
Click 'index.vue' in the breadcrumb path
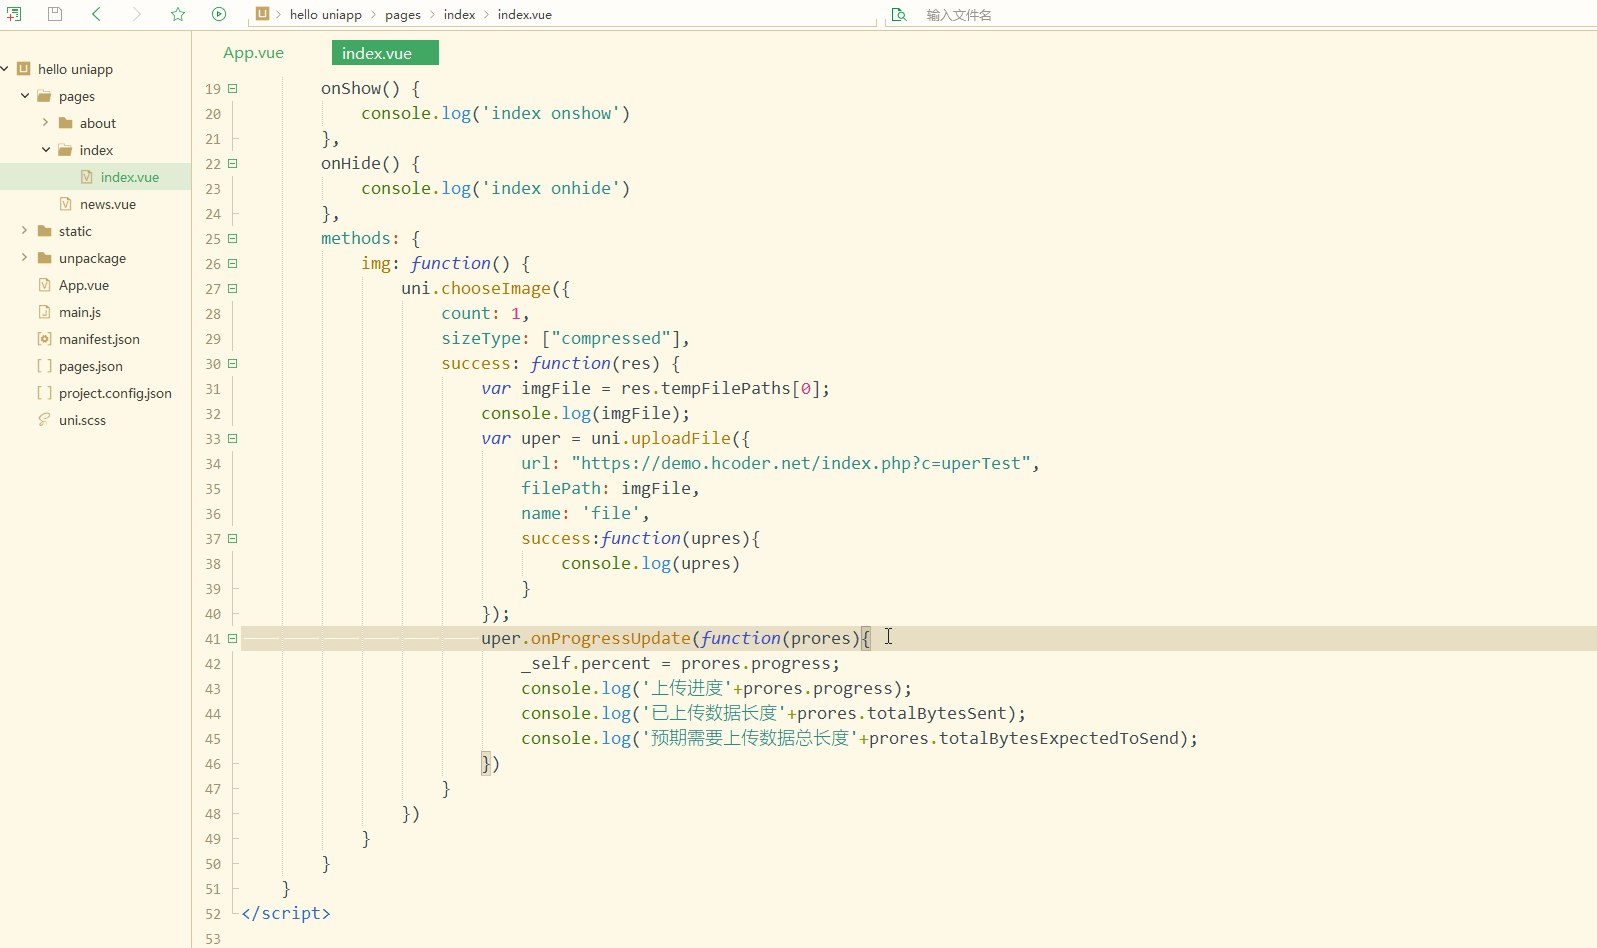tap(525, 15)
